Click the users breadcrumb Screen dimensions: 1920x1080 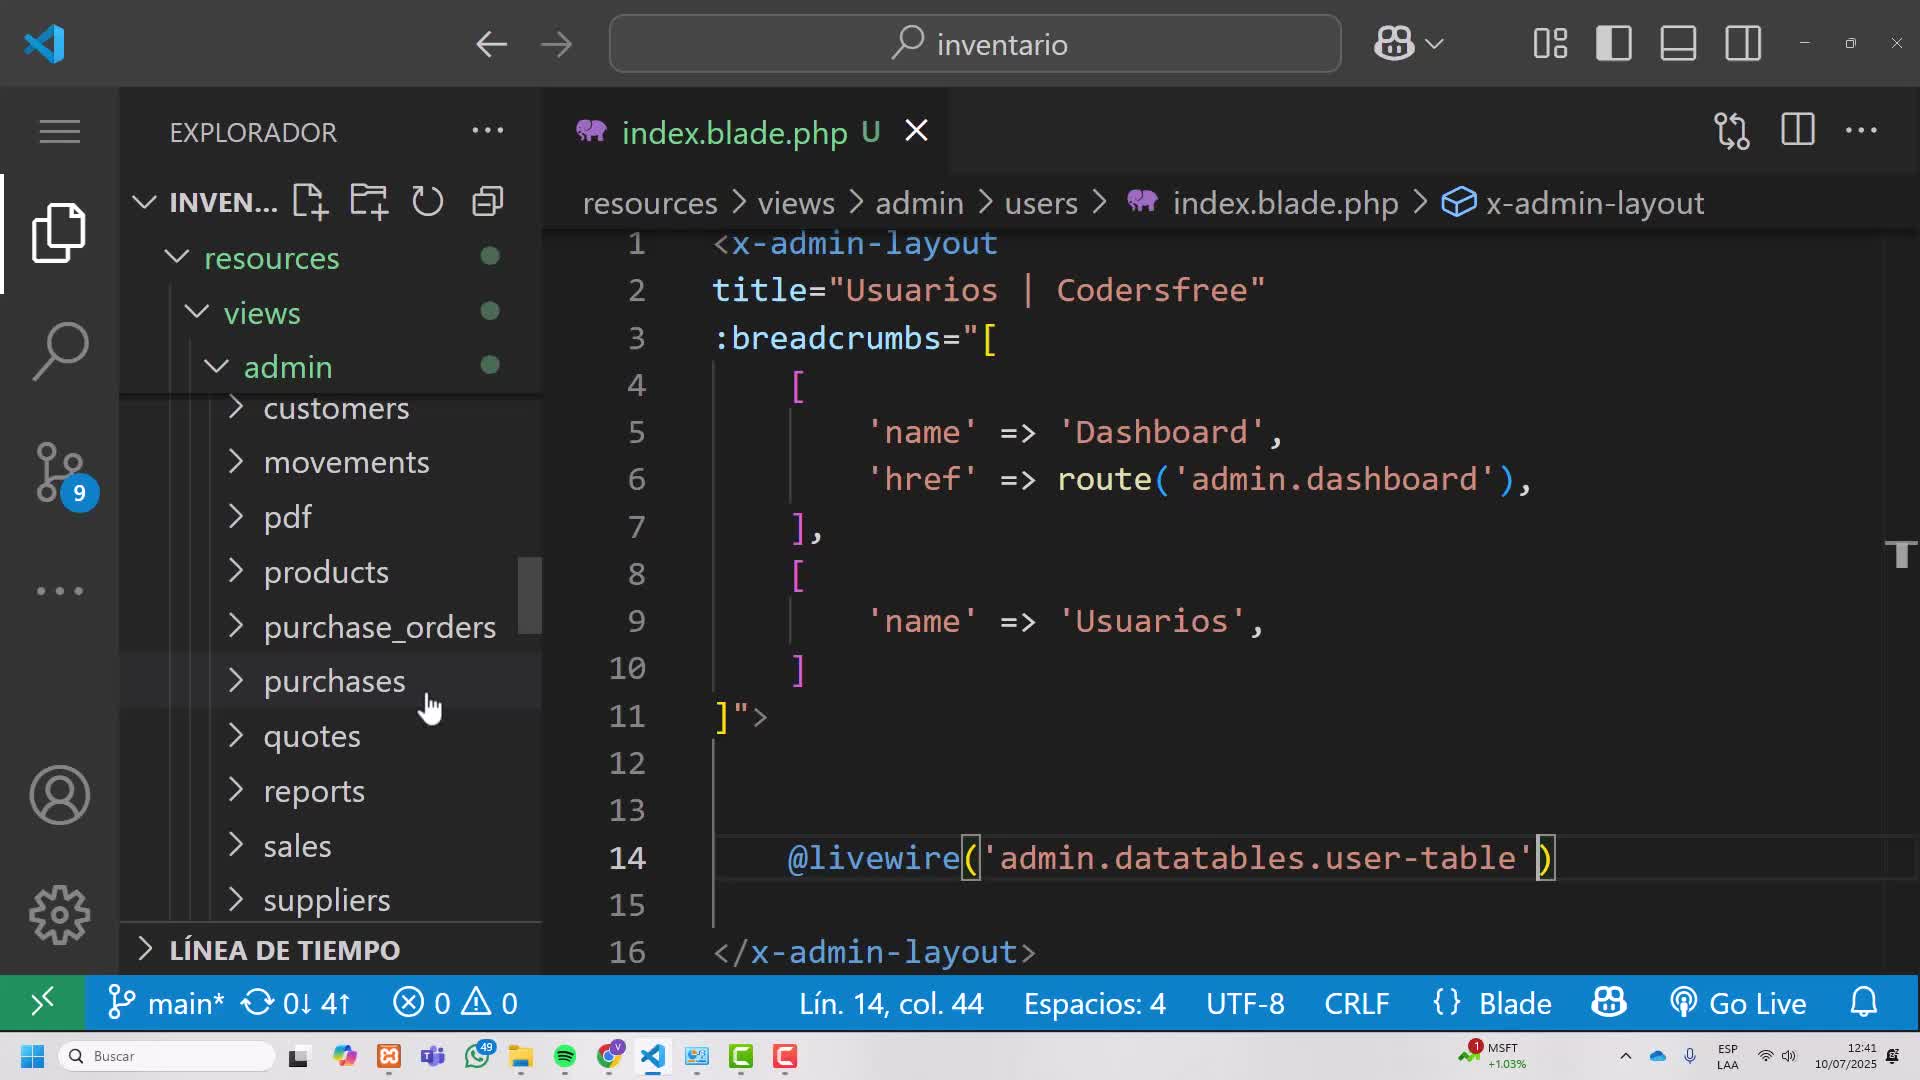pos(1041,203)
